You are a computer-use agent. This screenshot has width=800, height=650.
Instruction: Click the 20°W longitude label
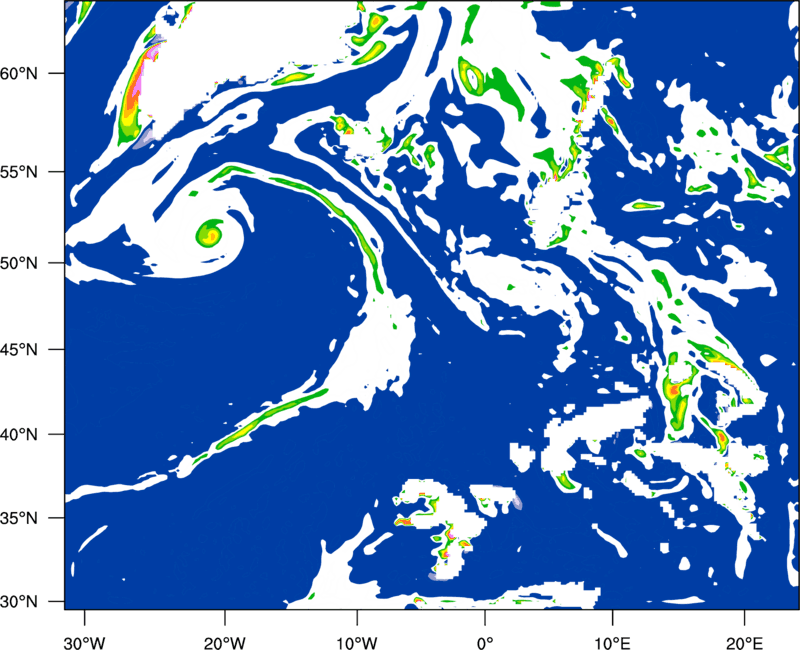tap(224, 643)
